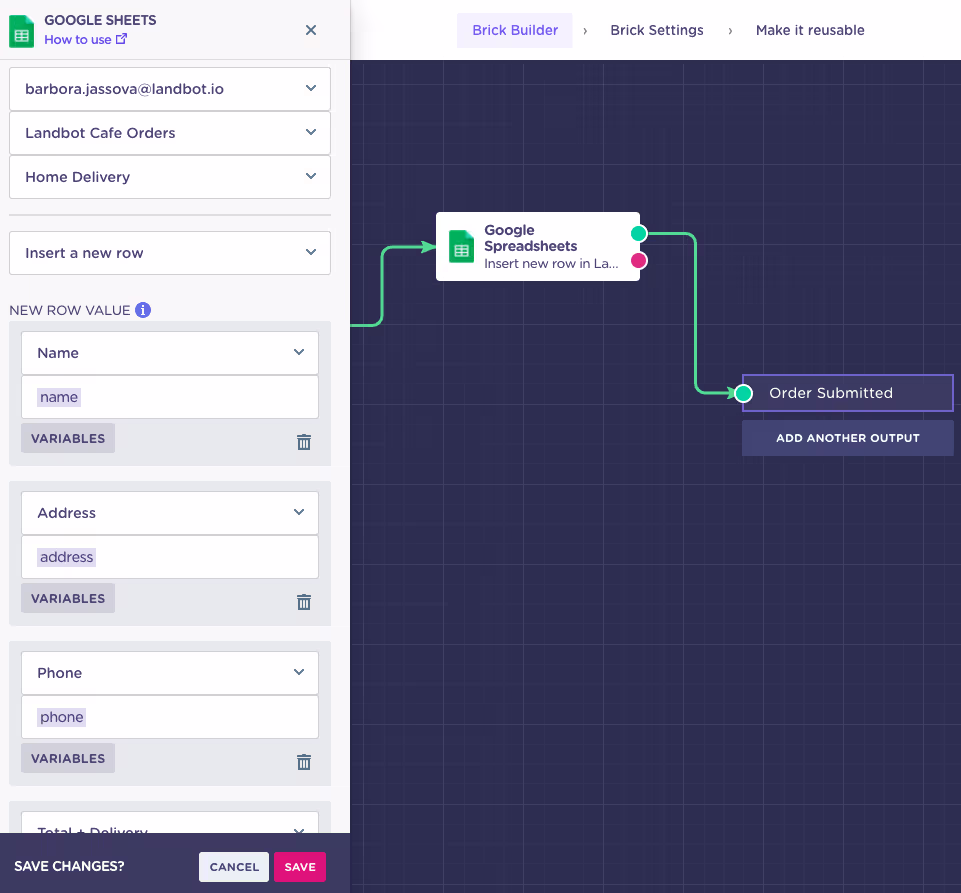Delete the Name row value
961x893 pixels.
304,442
